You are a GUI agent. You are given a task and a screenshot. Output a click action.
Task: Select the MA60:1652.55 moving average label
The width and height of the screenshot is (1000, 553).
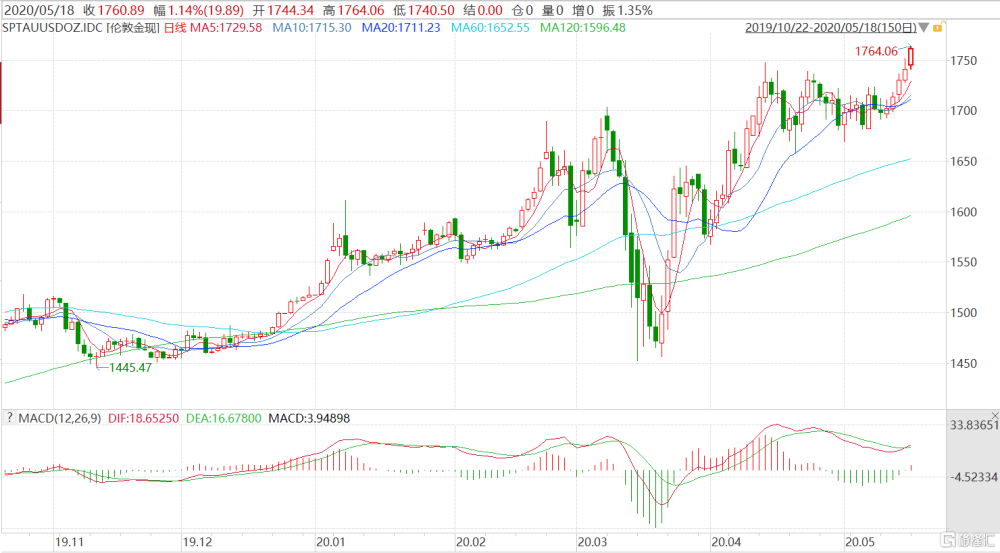490,27
